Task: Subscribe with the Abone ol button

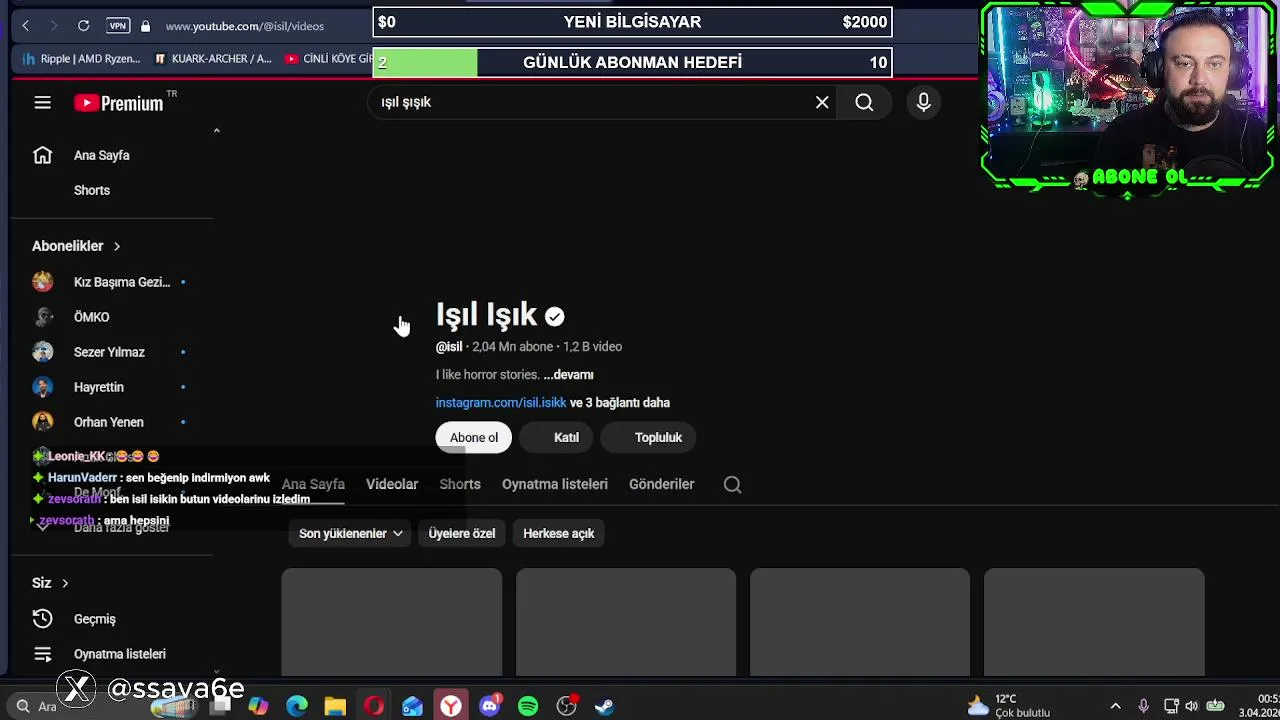Action: tap(474, 437)
